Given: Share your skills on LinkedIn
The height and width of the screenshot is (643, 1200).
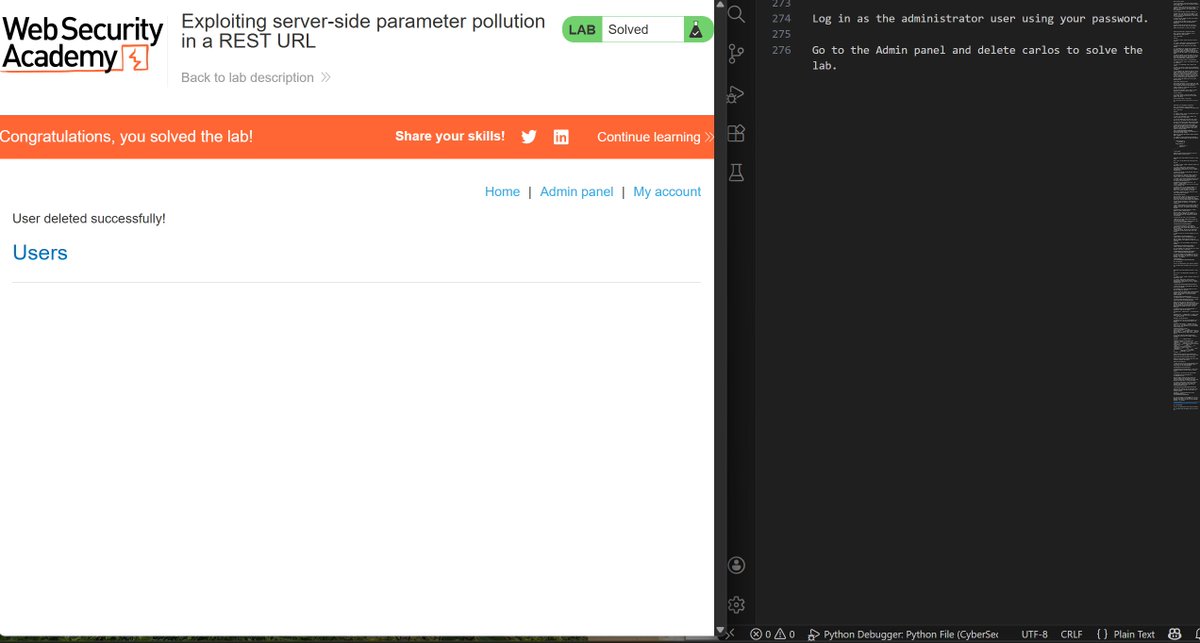Looking at the screenshot, I should coord(561,136).
